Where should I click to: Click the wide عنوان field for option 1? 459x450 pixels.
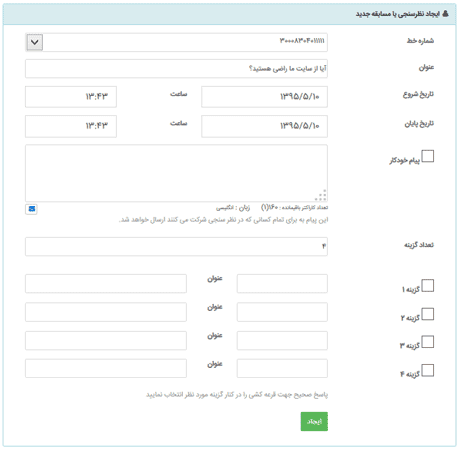[x=106, y=284]
